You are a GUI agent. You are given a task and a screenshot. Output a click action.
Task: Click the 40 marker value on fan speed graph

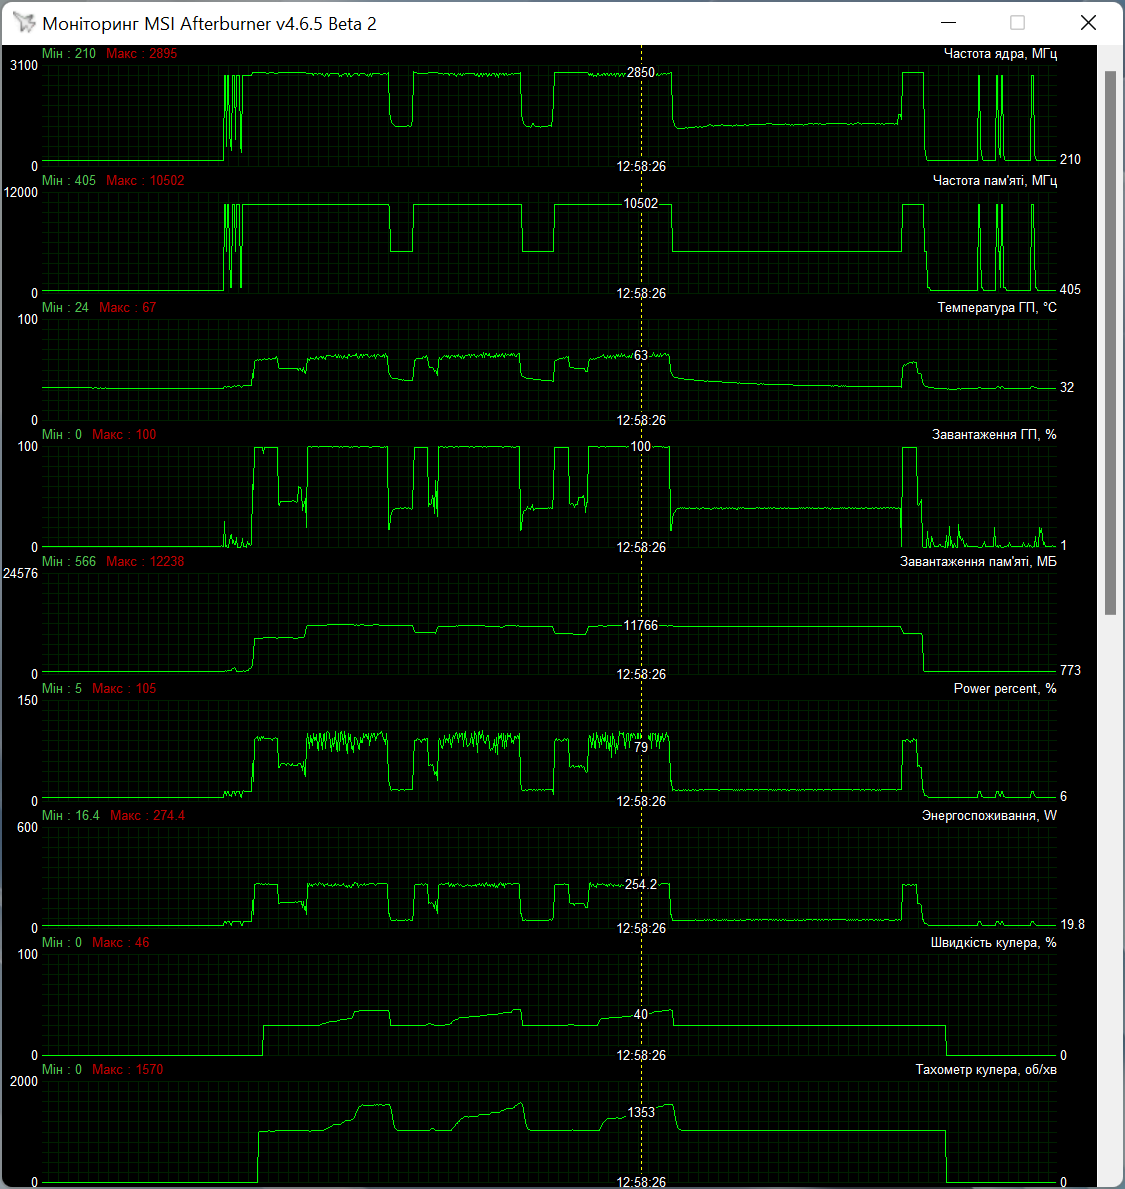pyautogui.click(x=641, y=1014)
